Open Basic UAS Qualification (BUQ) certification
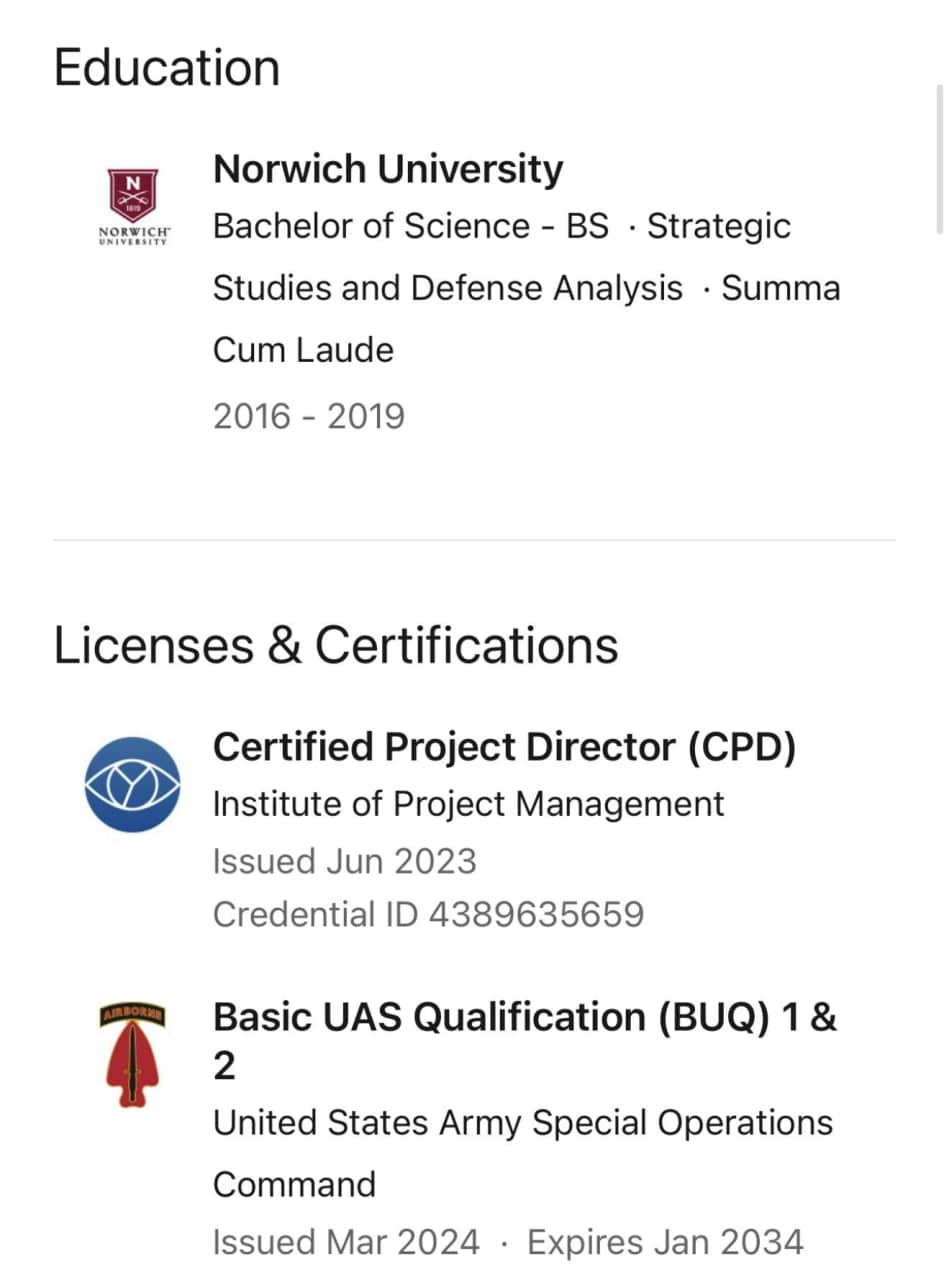 point(524,1018)
